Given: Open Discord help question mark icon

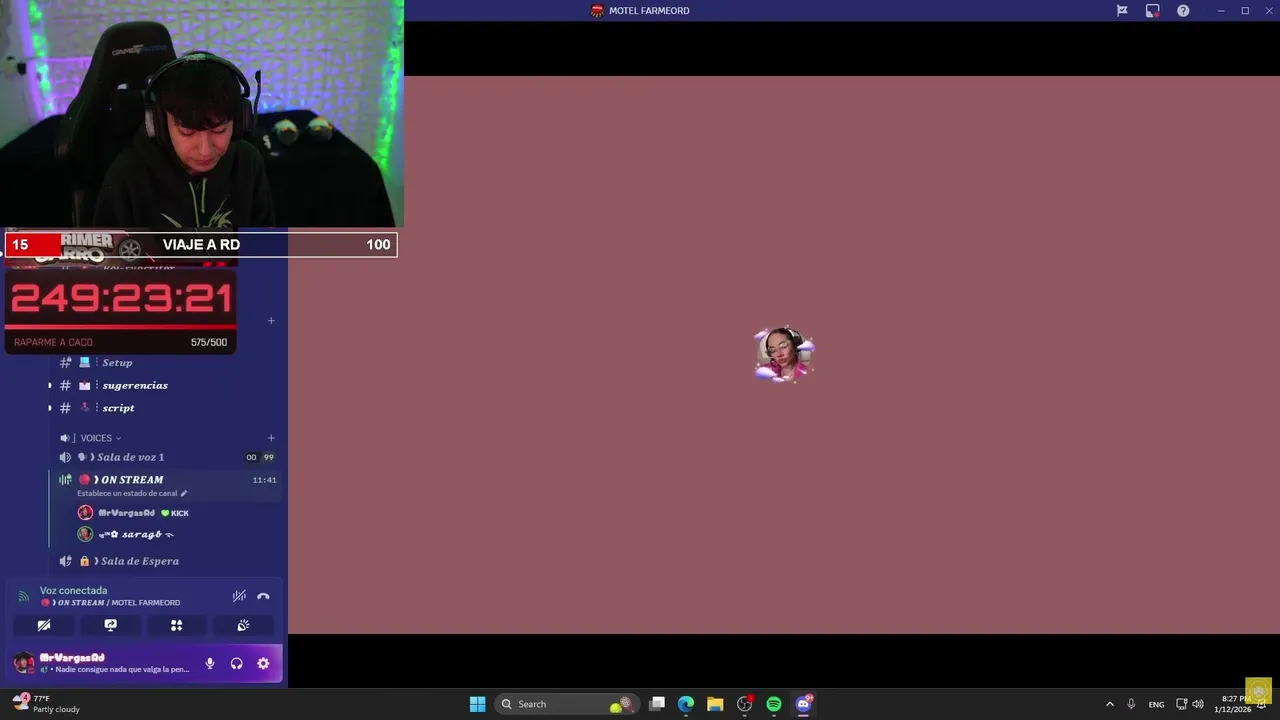Looking at the screenshot, I should pyautogui.click(x=1183, y=11).
